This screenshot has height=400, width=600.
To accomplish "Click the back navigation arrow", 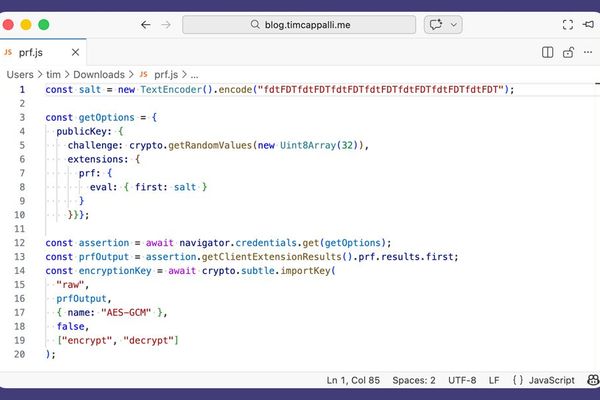I will point(146,24).
